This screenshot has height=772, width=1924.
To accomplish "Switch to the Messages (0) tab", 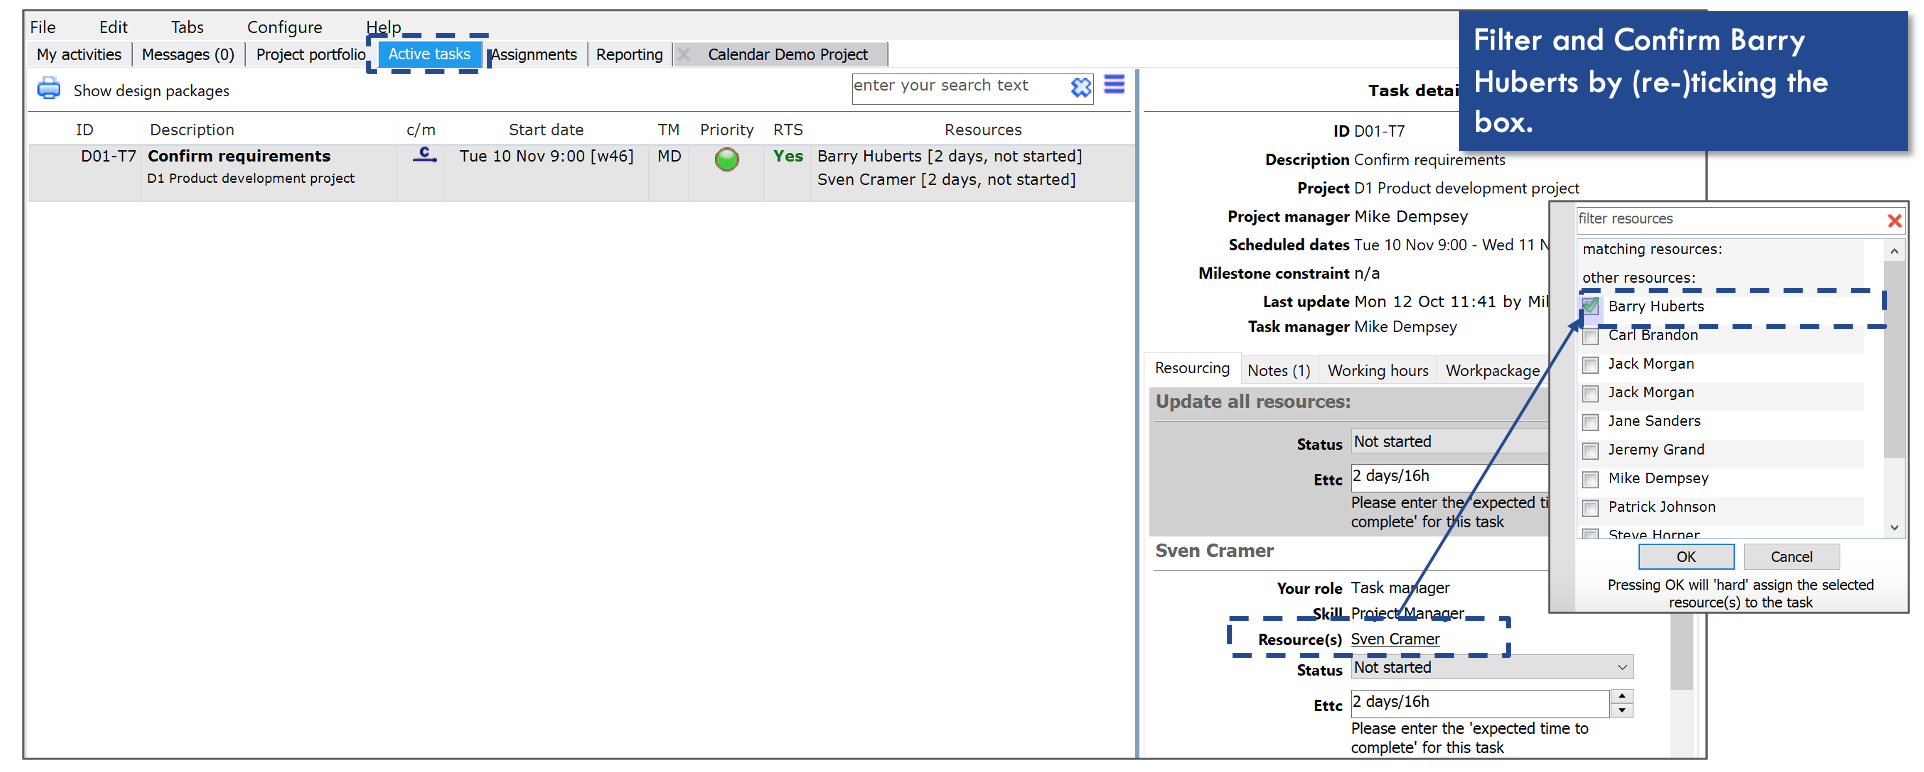I will point(188,54).
